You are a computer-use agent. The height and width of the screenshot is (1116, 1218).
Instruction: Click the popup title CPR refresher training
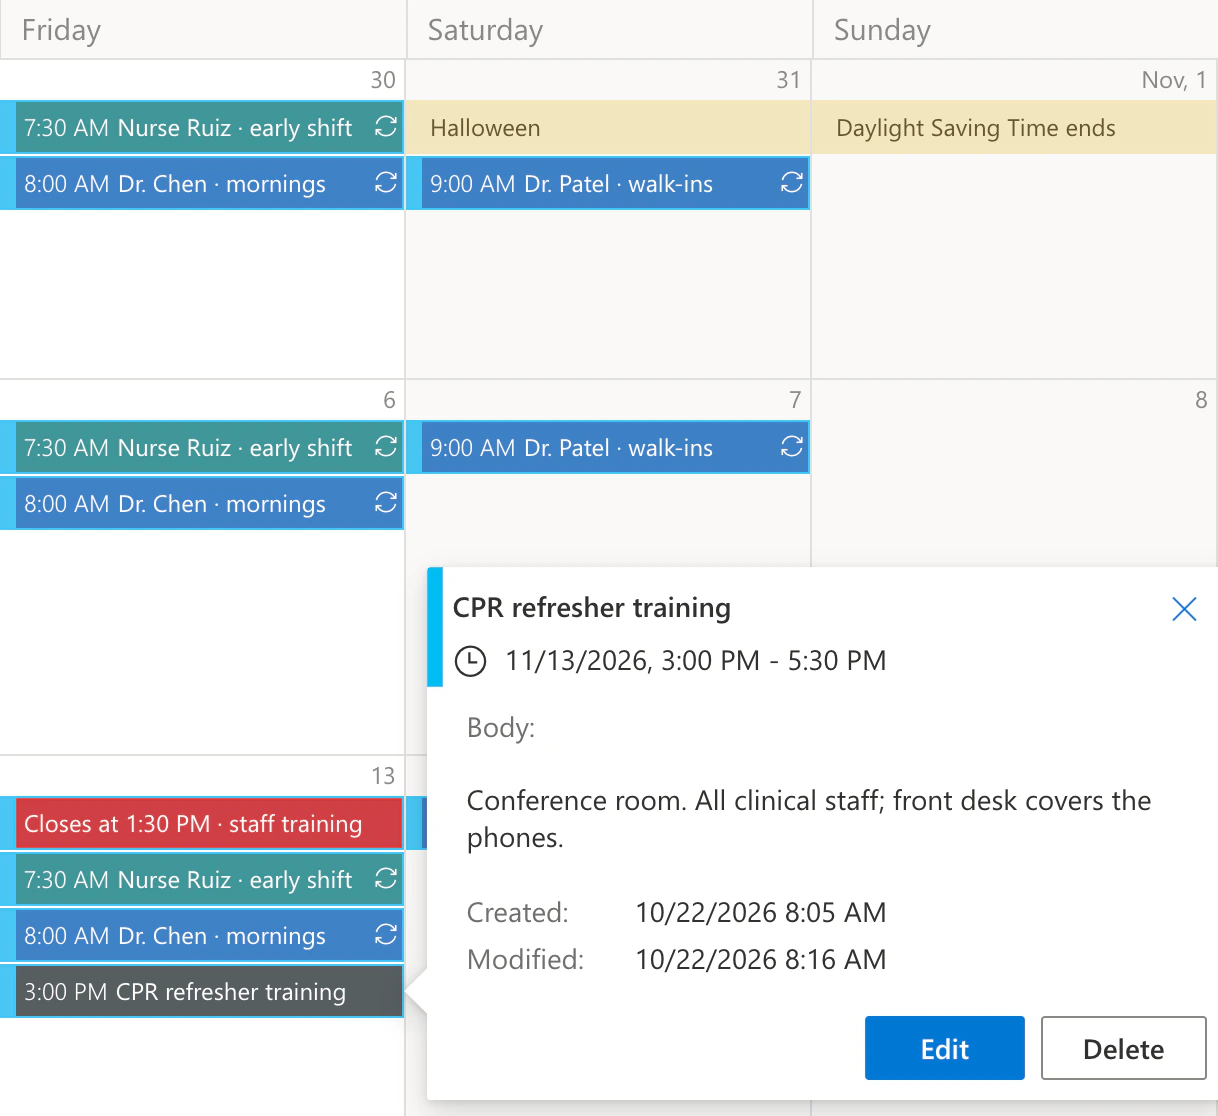click(x=592, y=608)
